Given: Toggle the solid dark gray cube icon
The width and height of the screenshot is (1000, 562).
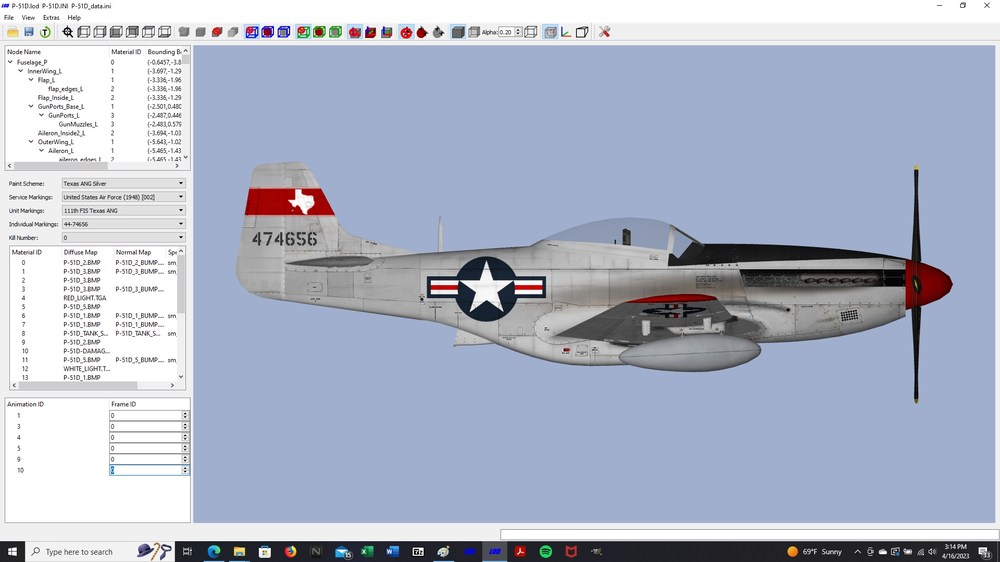Looking at the screenshot, I should 458,32.
